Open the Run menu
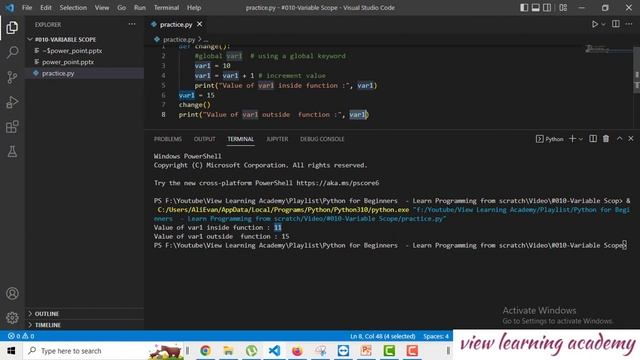This screenshot has width=640, height=360. tap(140, 8)
